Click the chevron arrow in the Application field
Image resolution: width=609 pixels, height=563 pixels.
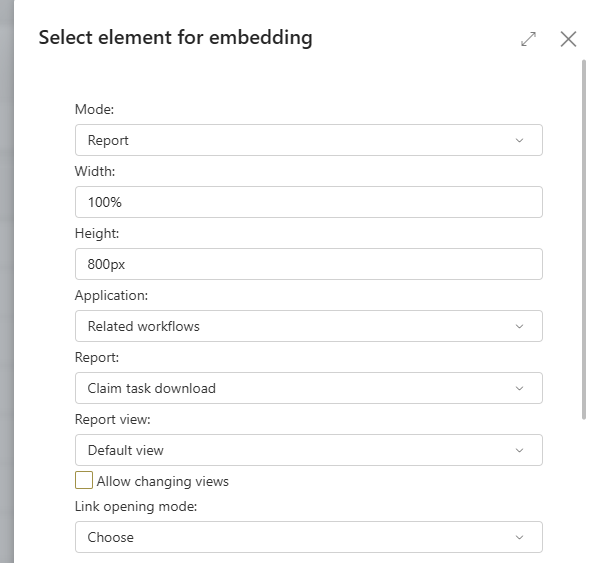[519, 326]
